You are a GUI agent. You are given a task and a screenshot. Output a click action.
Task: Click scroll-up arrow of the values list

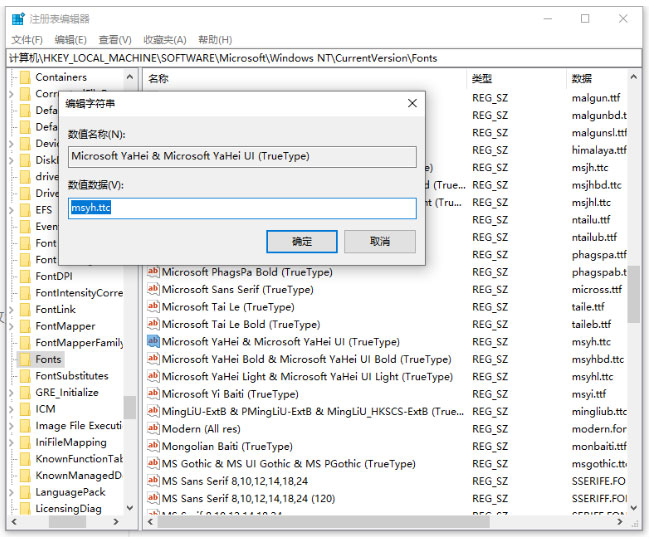633,77
